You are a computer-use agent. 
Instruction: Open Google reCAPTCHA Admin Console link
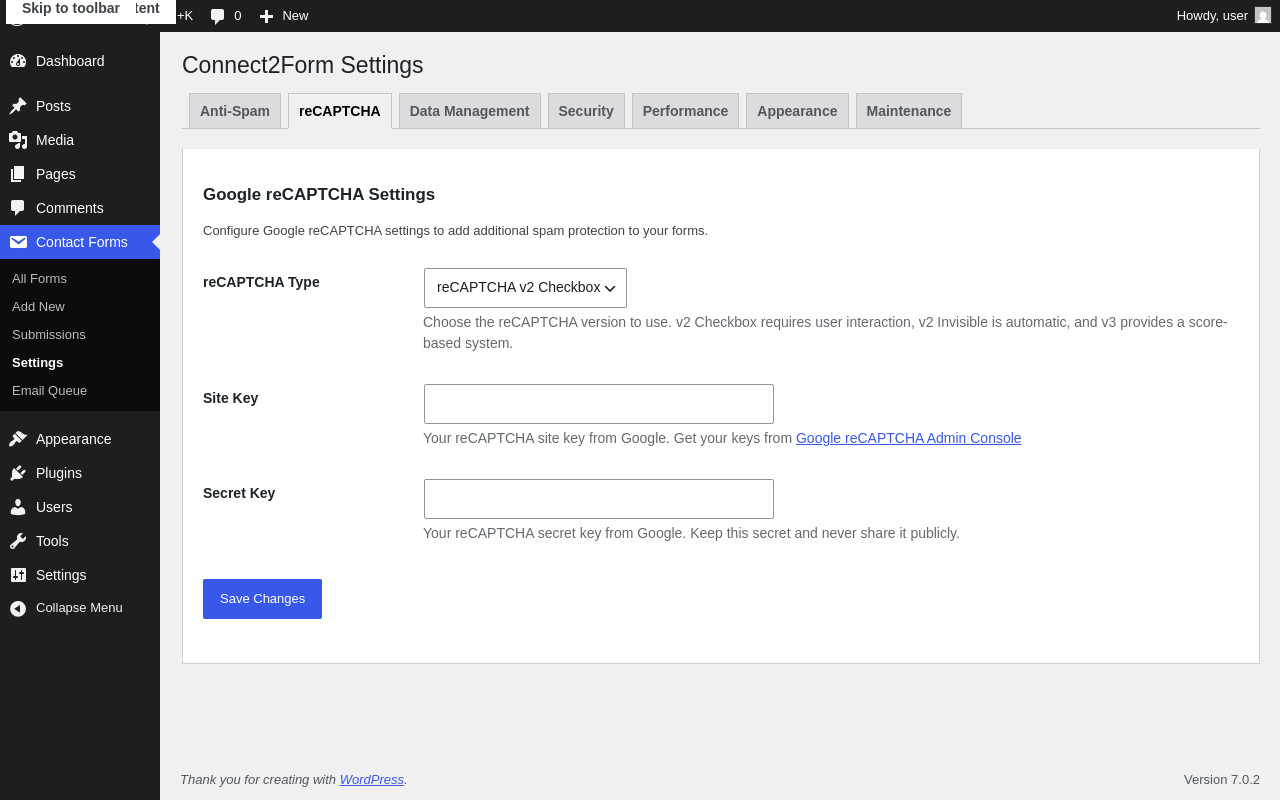pyautogui.click(x=909, y=438)
